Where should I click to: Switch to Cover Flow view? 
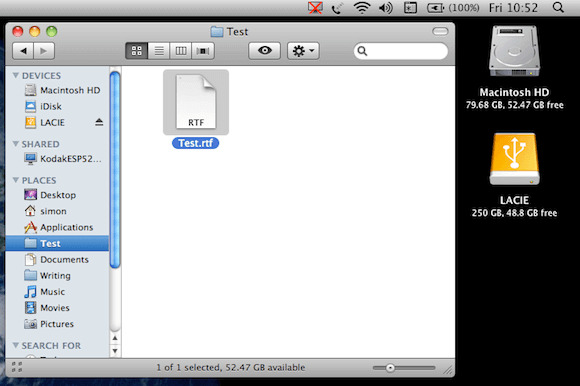click(x=203, y=51)
